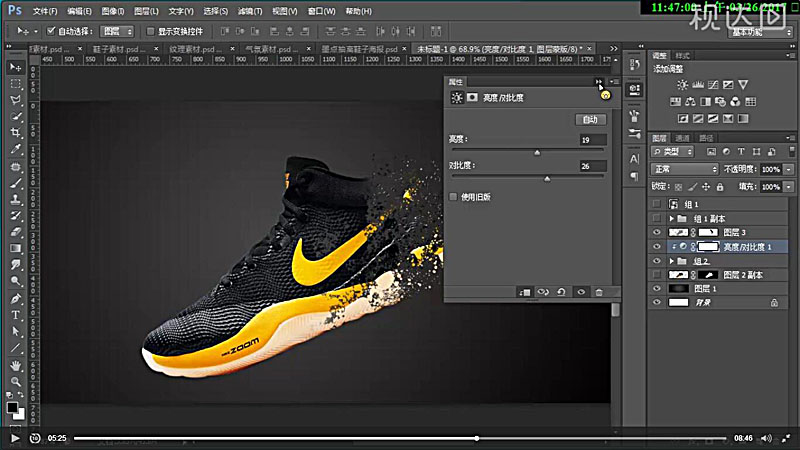The width and height of the screenshot is (800, 450).
Task: Switch to the 通道 tab
Action: [x=682, y=138]
